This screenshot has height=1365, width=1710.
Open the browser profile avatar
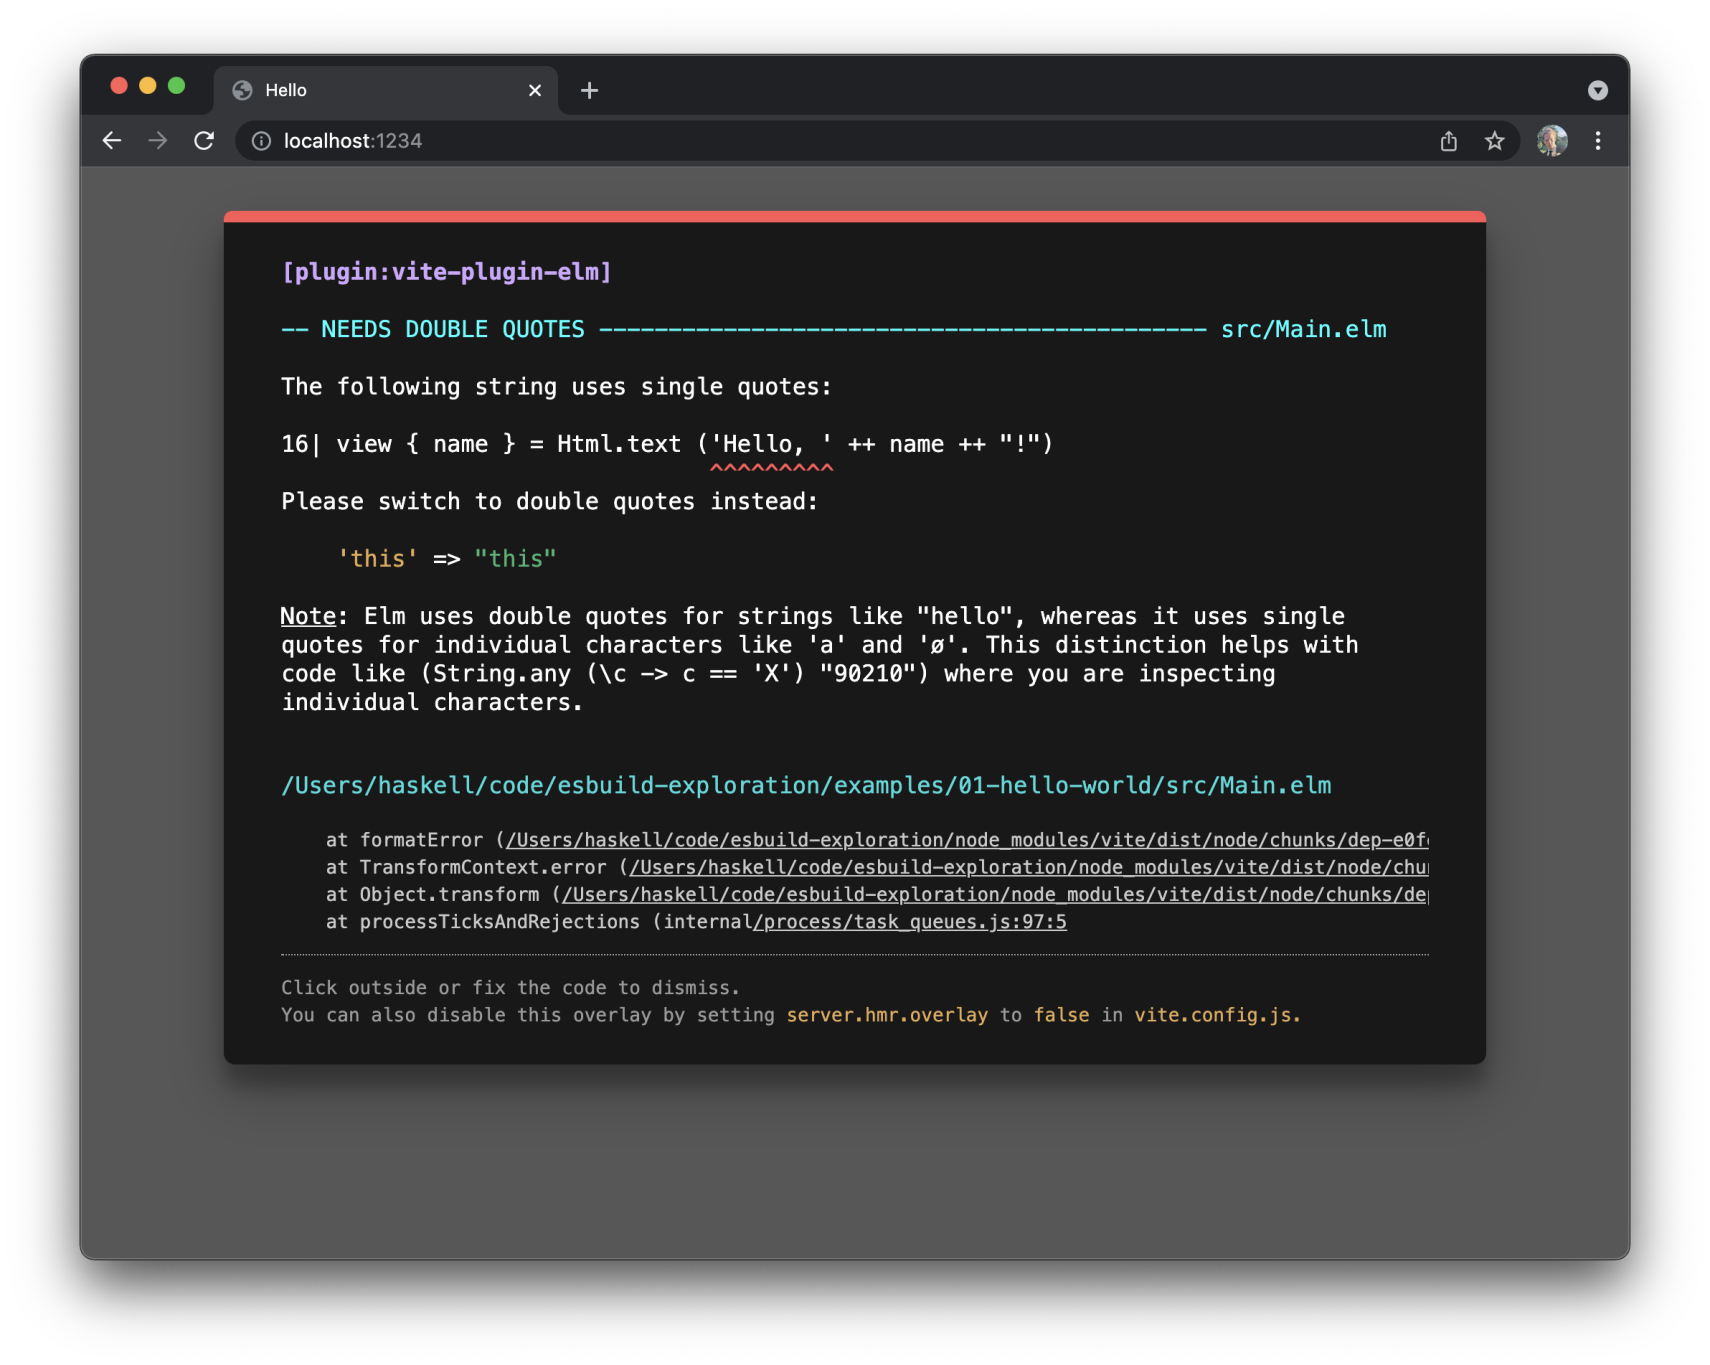(x=1552, y=140)
